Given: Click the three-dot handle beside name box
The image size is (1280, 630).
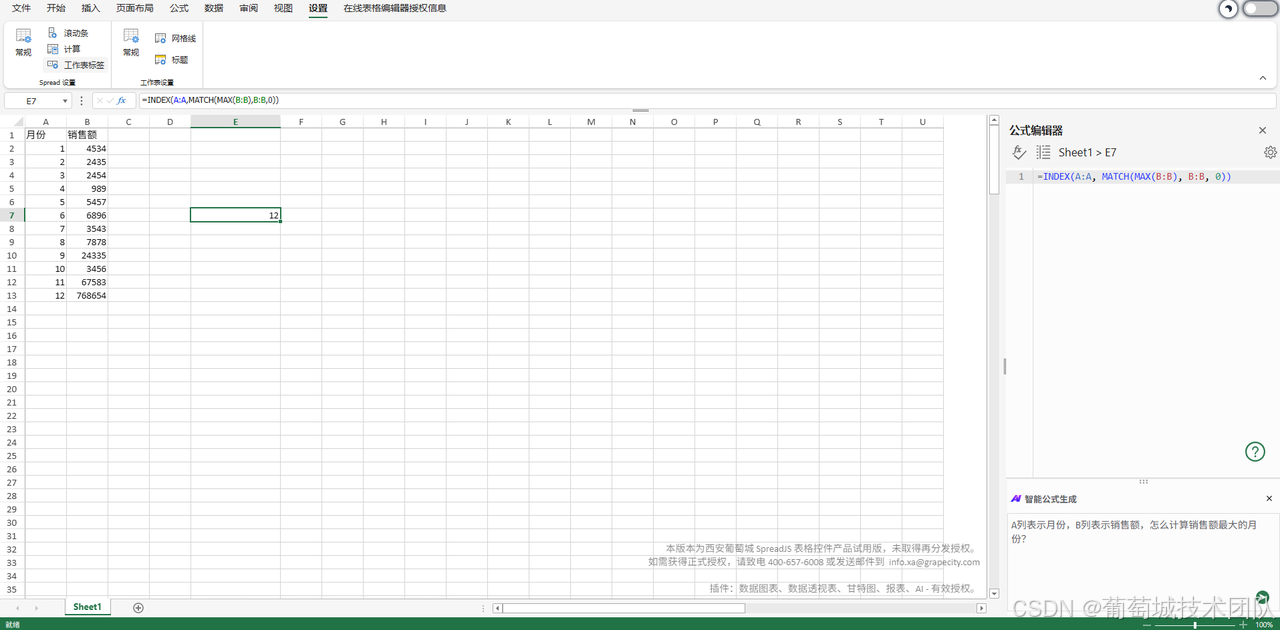Looking at the screenshot, I should 82,101.
